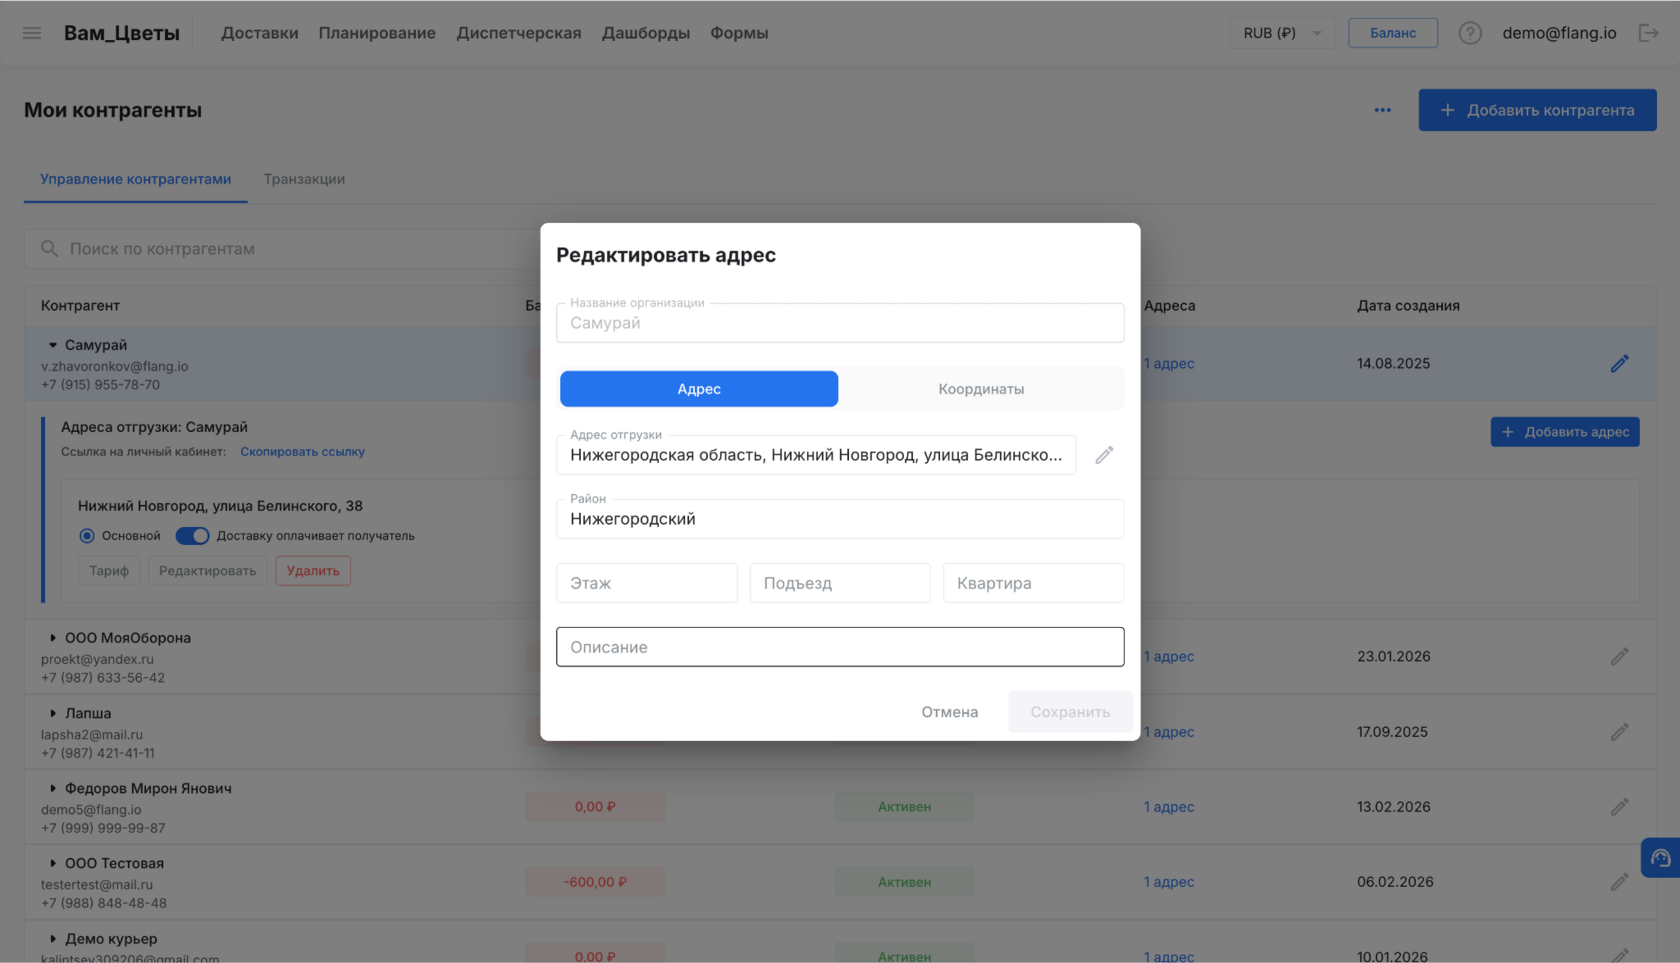Switch to the Транзакции tab

click(x=304, y=179)
